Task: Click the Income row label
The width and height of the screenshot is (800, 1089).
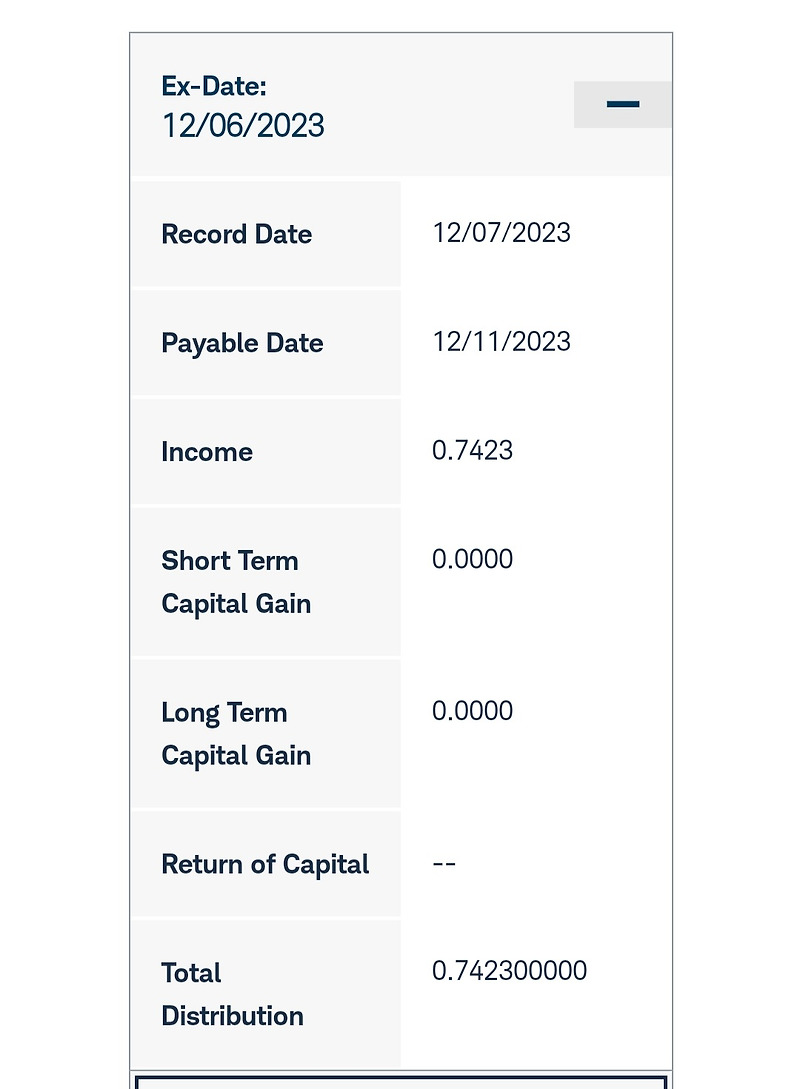Action: [207, 452]
